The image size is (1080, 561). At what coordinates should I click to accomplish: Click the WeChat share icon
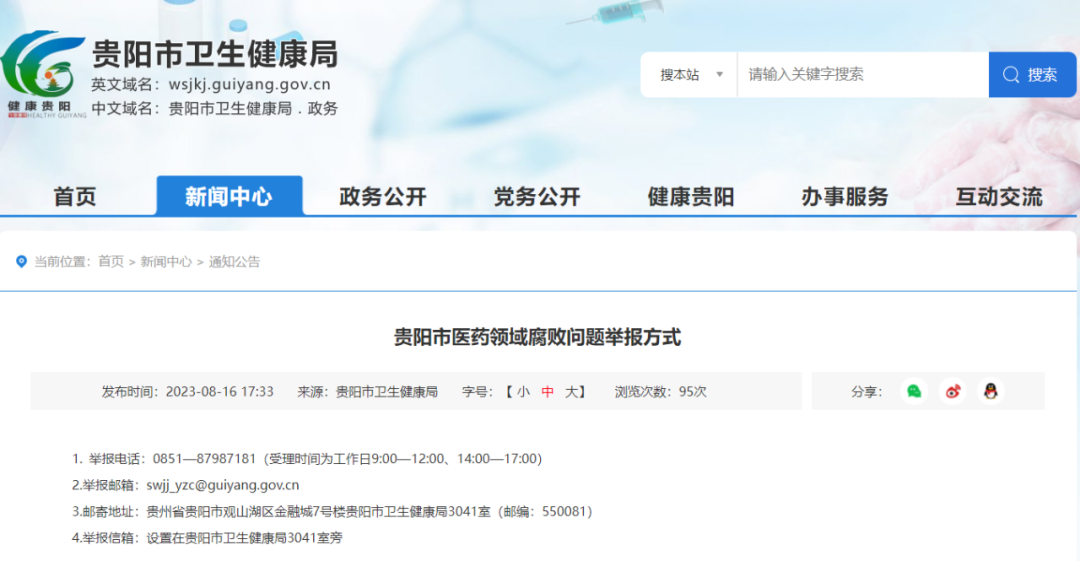coord(914,391)
